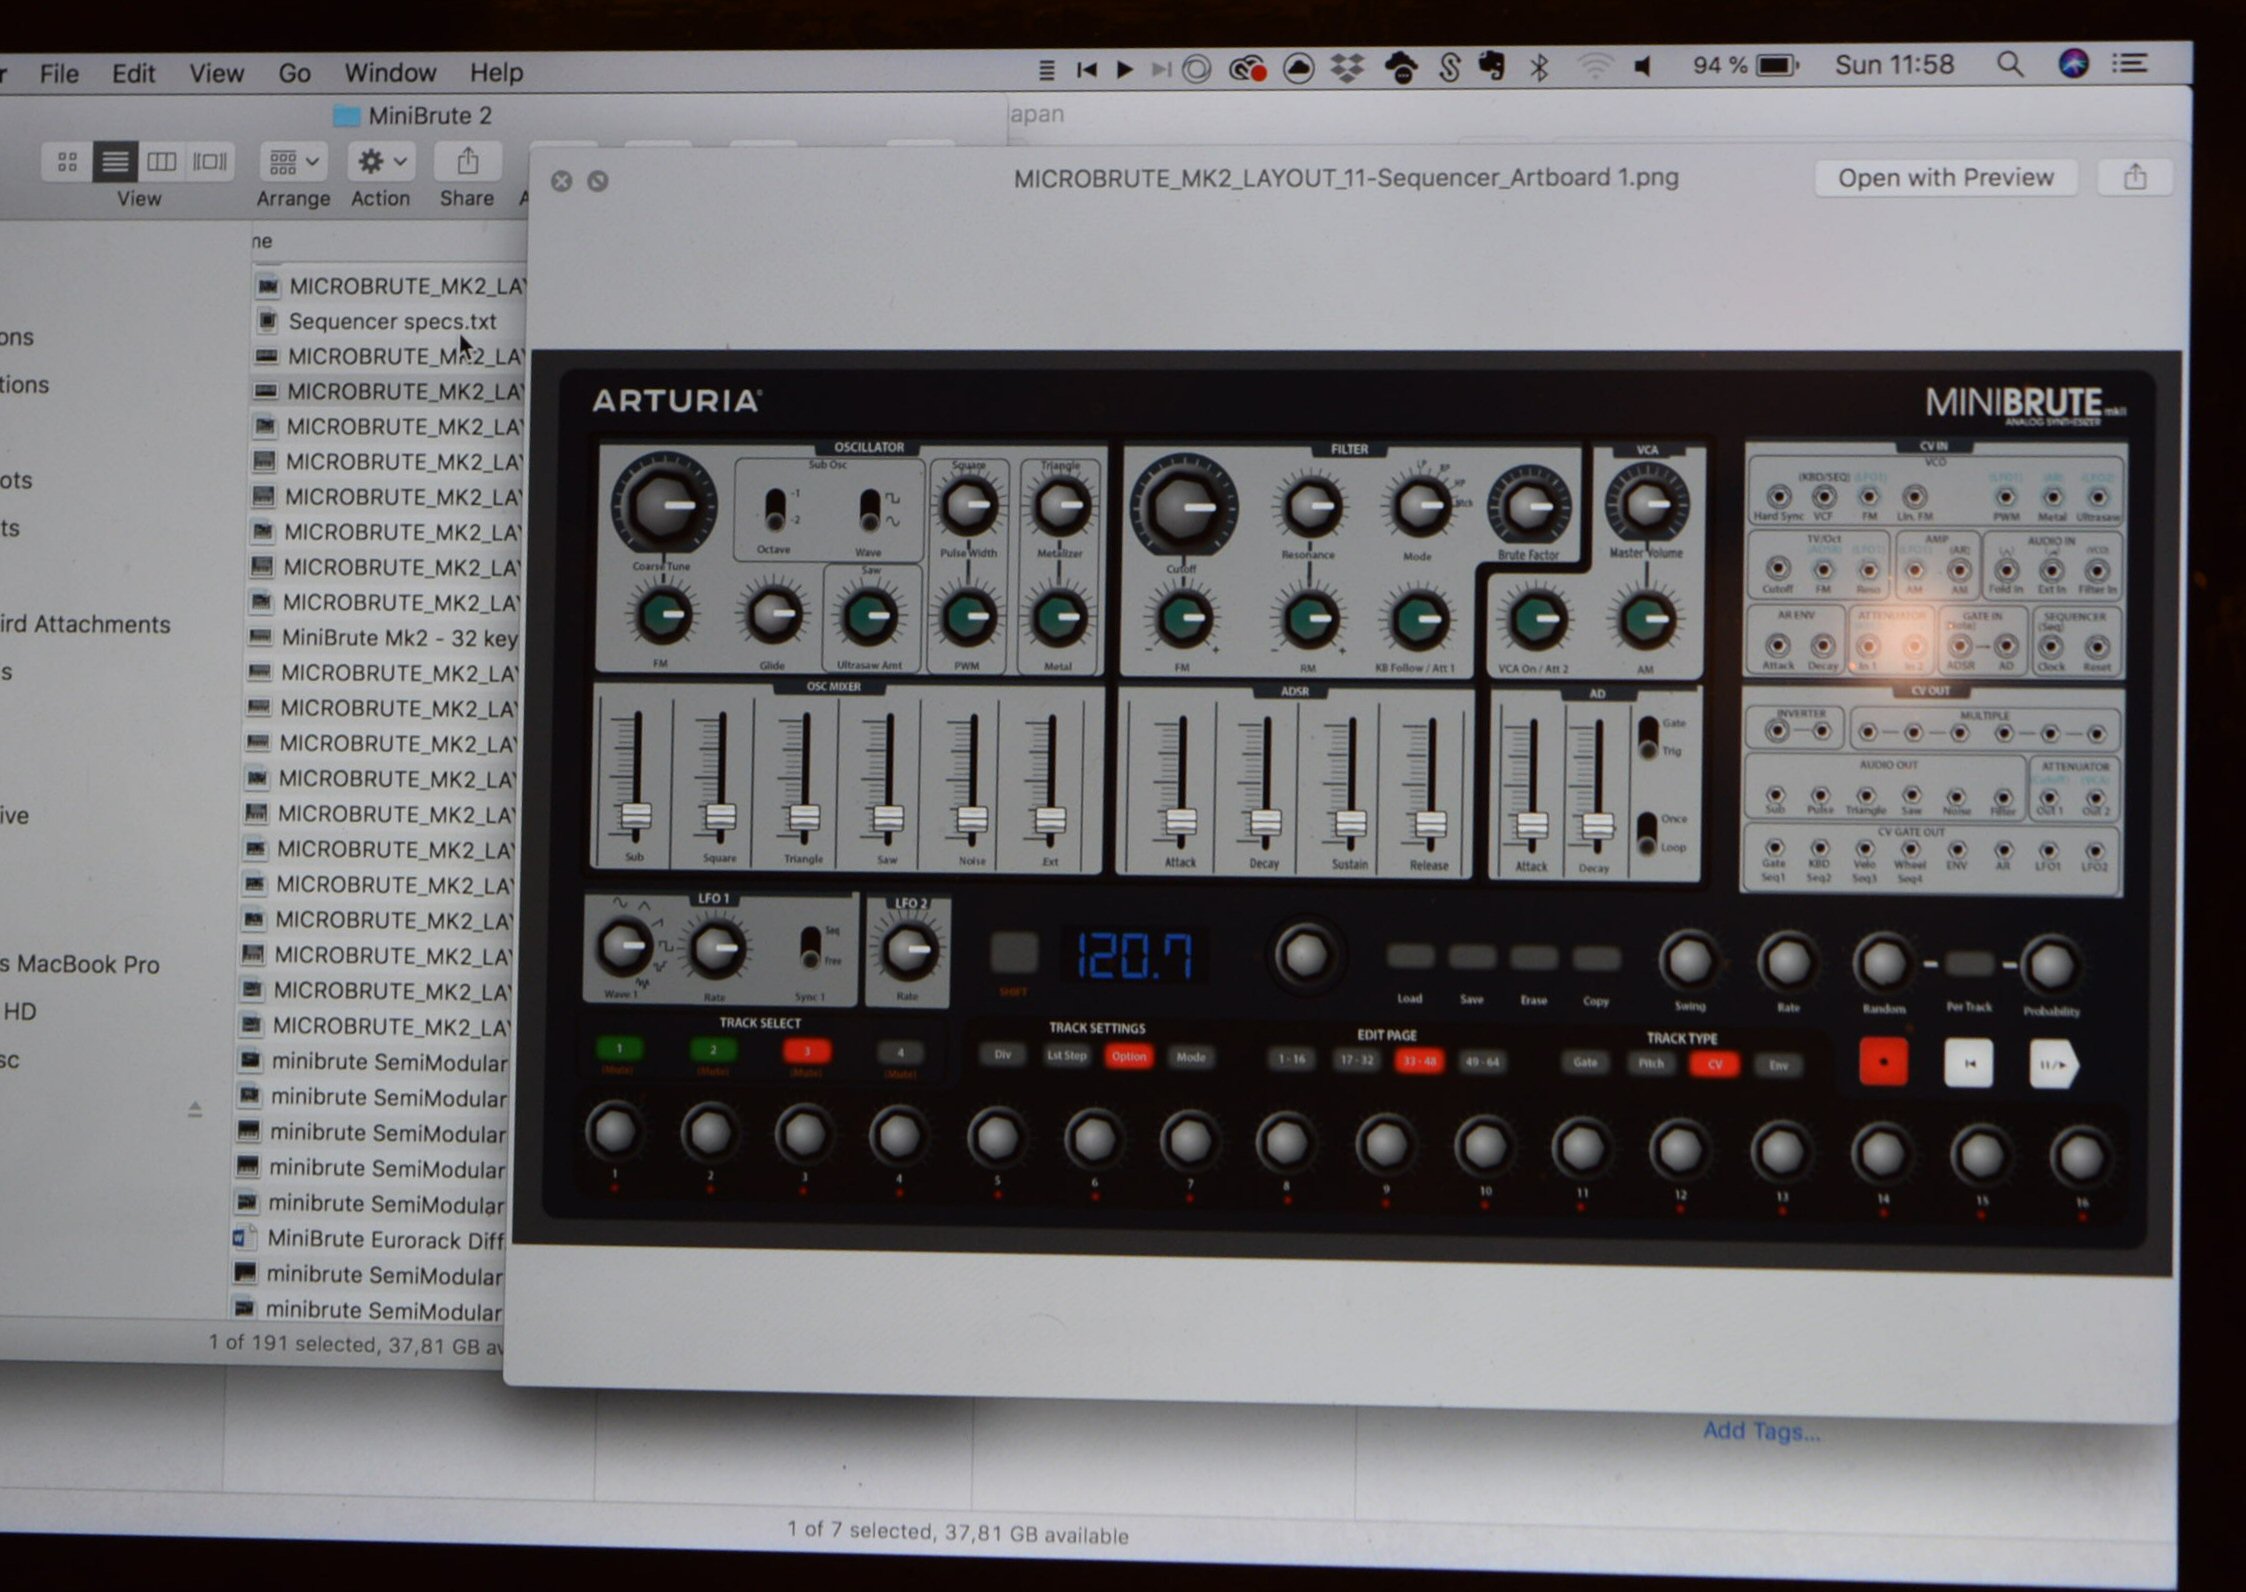
Task: Click the menu bar play icon
Action: coord(1124,69)
